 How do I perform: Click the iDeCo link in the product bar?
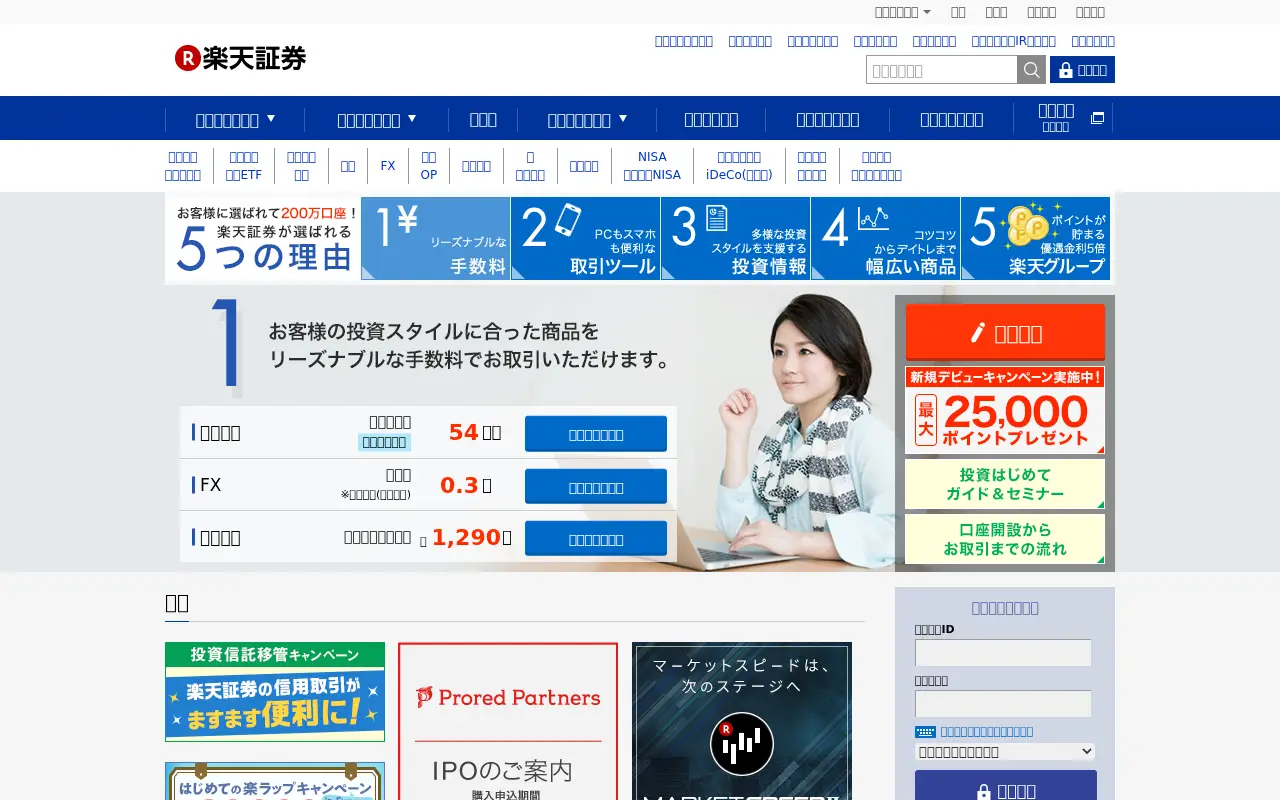click(x=739, y=166)
